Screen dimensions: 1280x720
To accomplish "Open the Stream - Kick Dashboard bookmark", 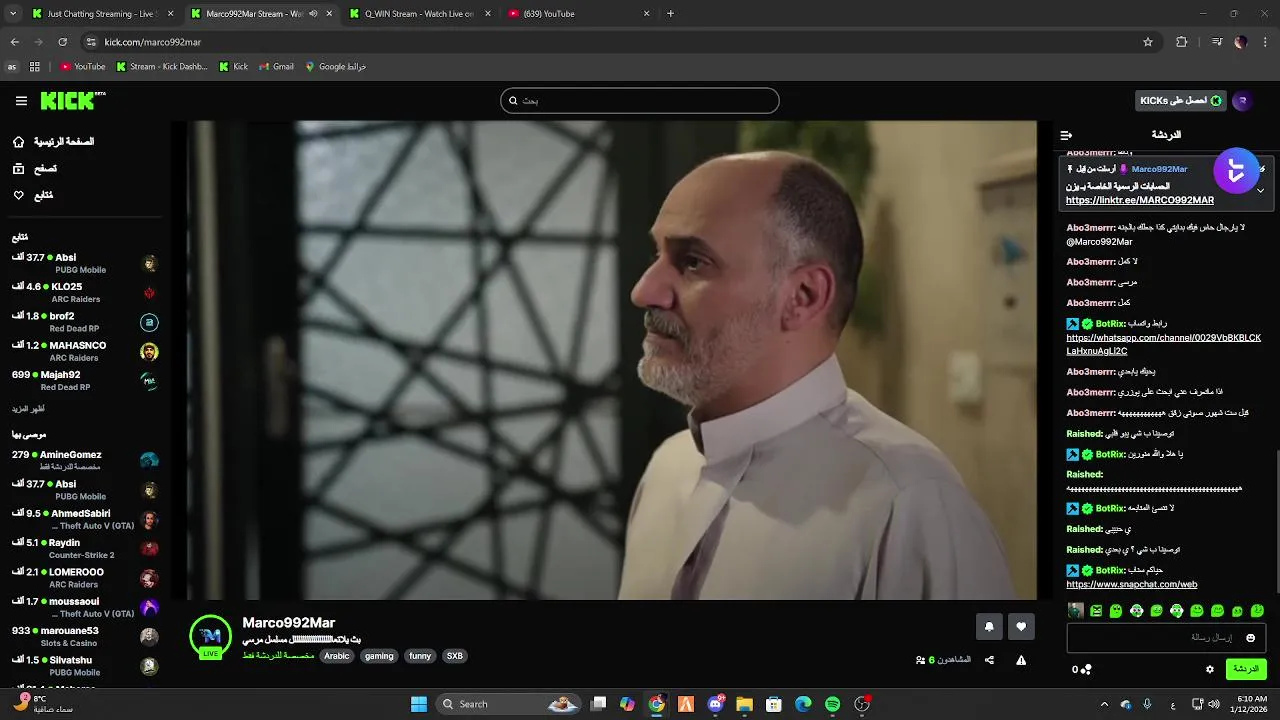I will [x=161, y=67].
